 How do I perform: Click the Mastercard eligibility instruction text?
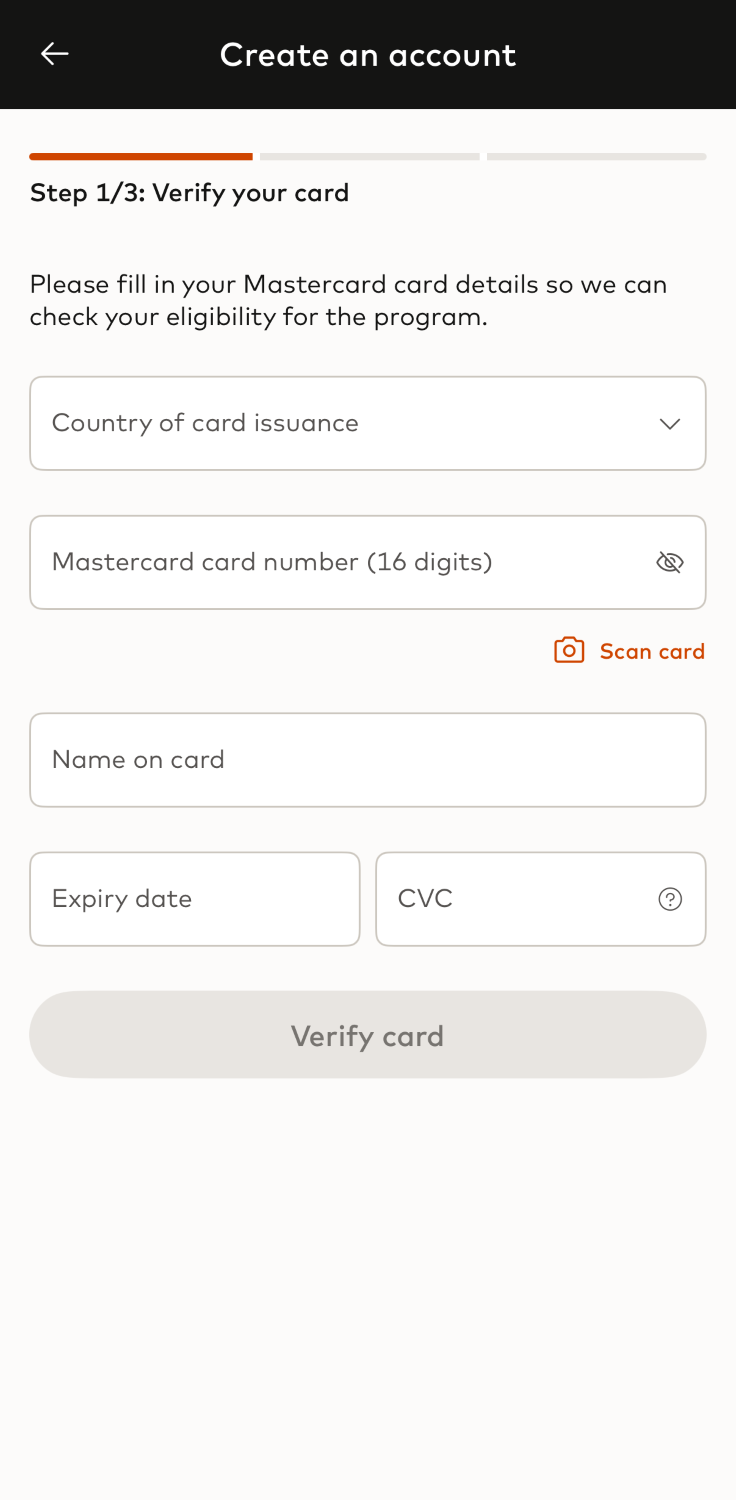348,300
